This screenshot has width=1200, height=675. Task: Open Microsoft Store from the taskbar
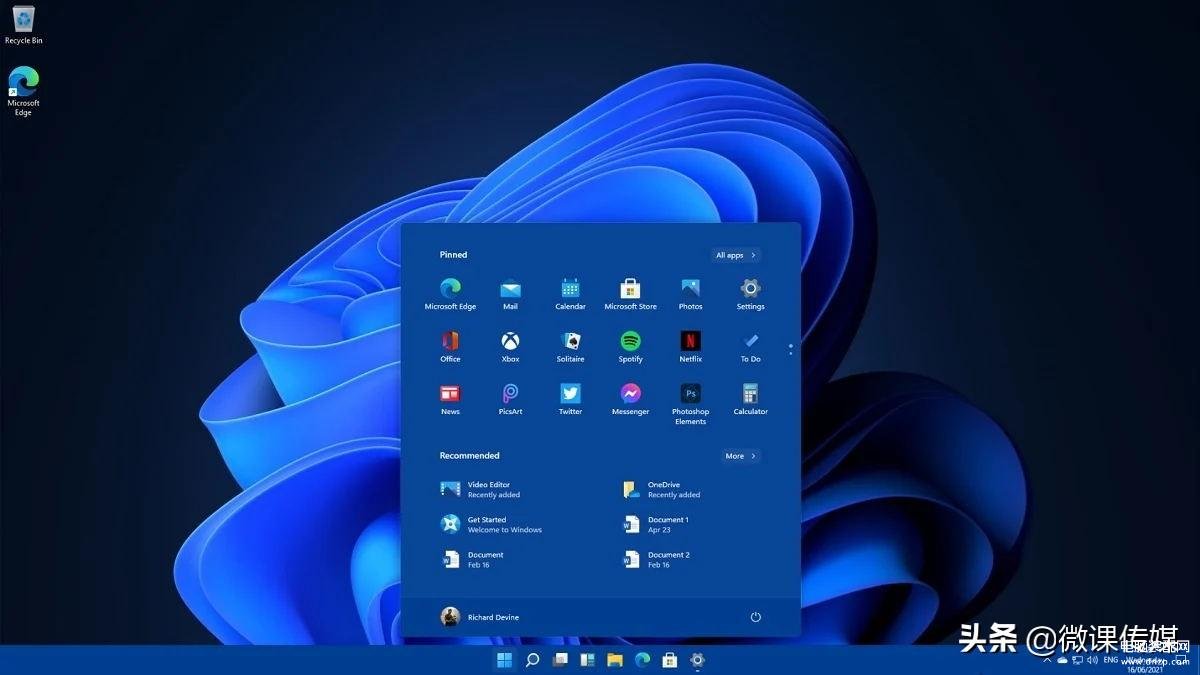coord(670,660)
